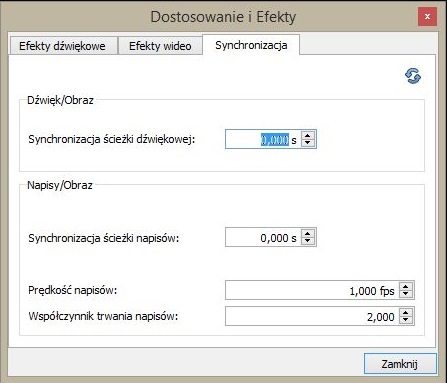Click the Zamknij button

coord(400,364)
